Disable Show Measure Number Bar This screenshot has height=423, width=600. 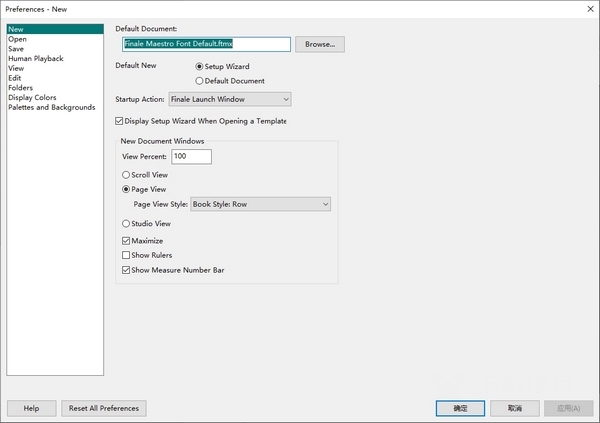click(x=126, y=270)
